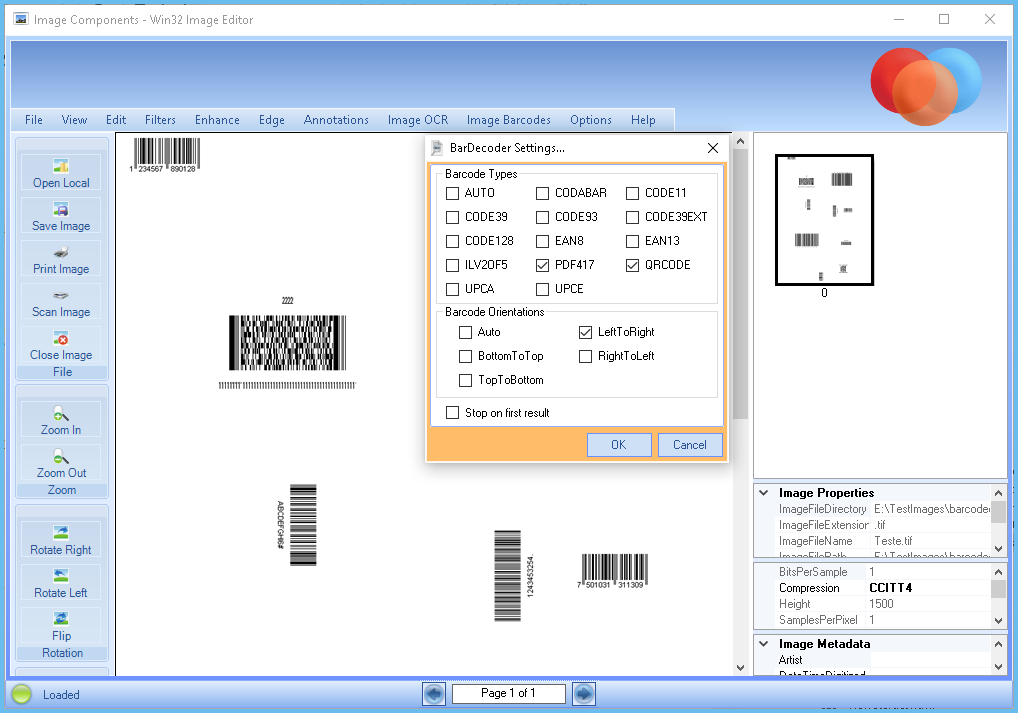Enable UPCA barcode type
Screen dimensions: 1018x713
[453, 290]
